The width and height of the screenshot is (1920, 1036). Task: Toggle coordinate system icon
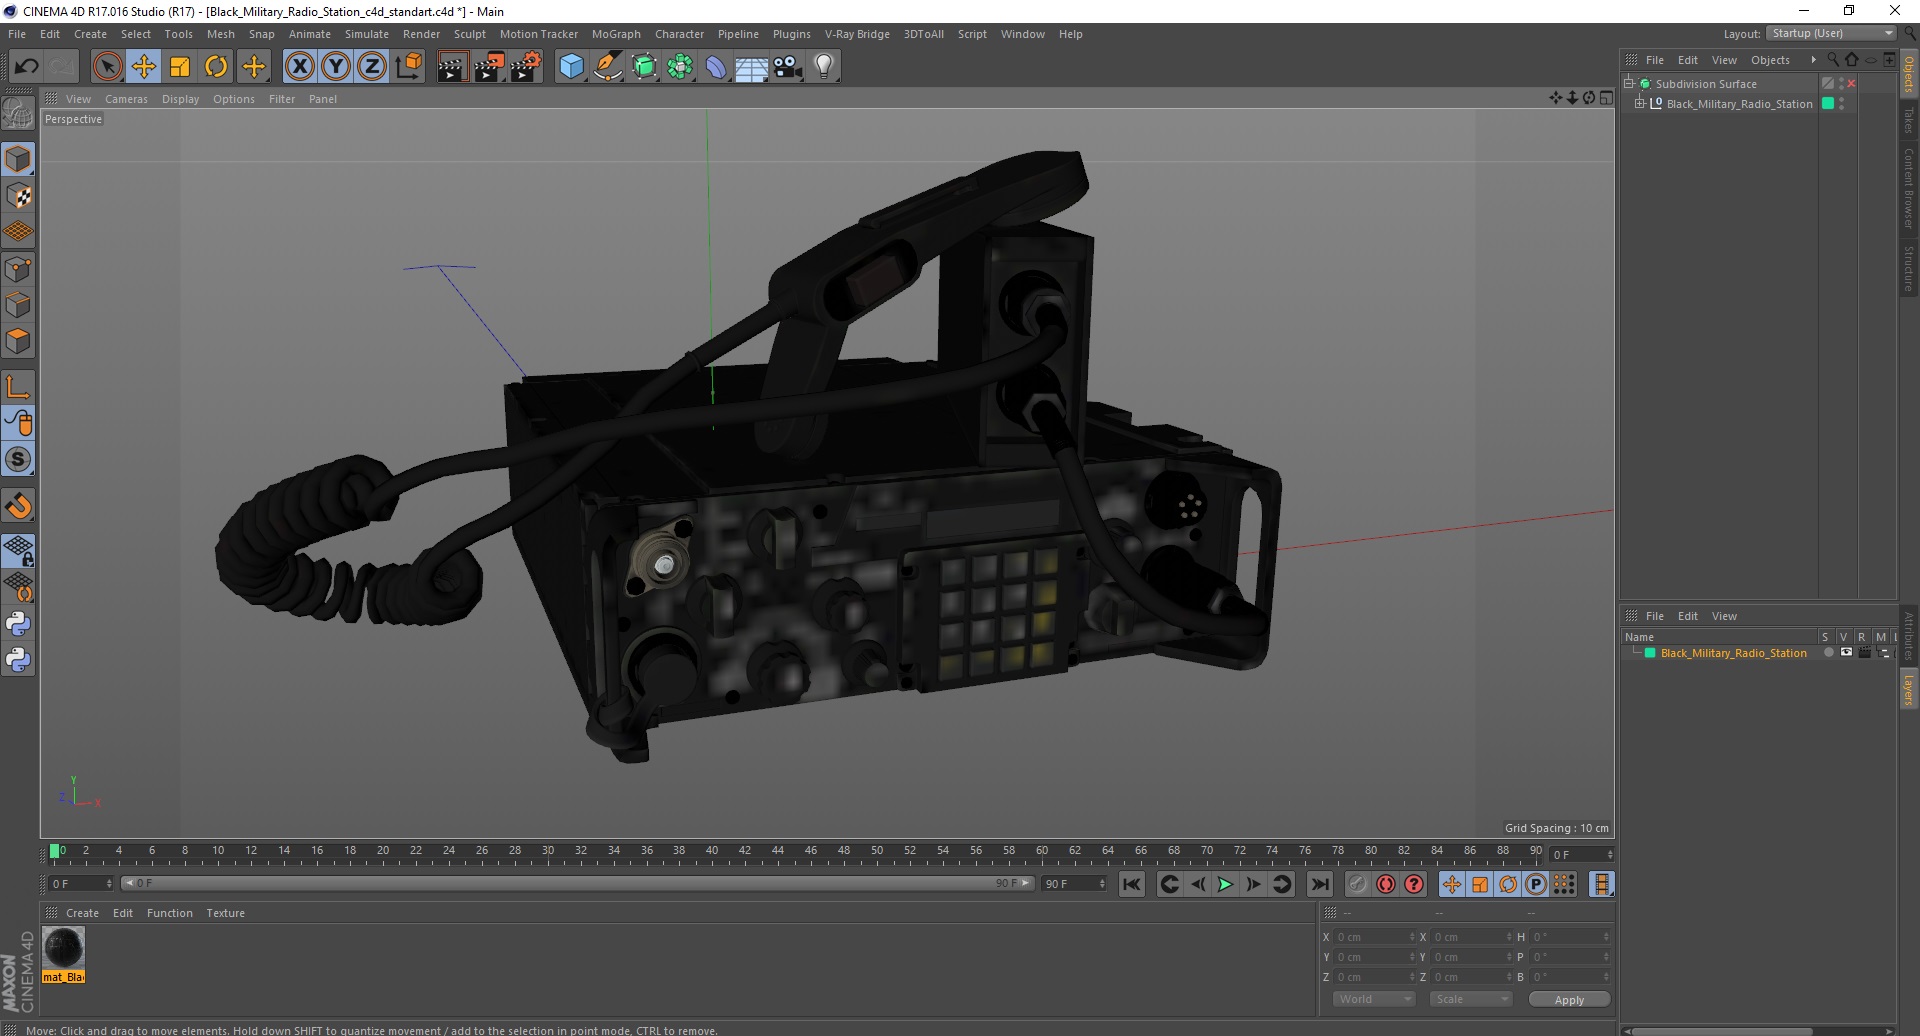[408, 67]
